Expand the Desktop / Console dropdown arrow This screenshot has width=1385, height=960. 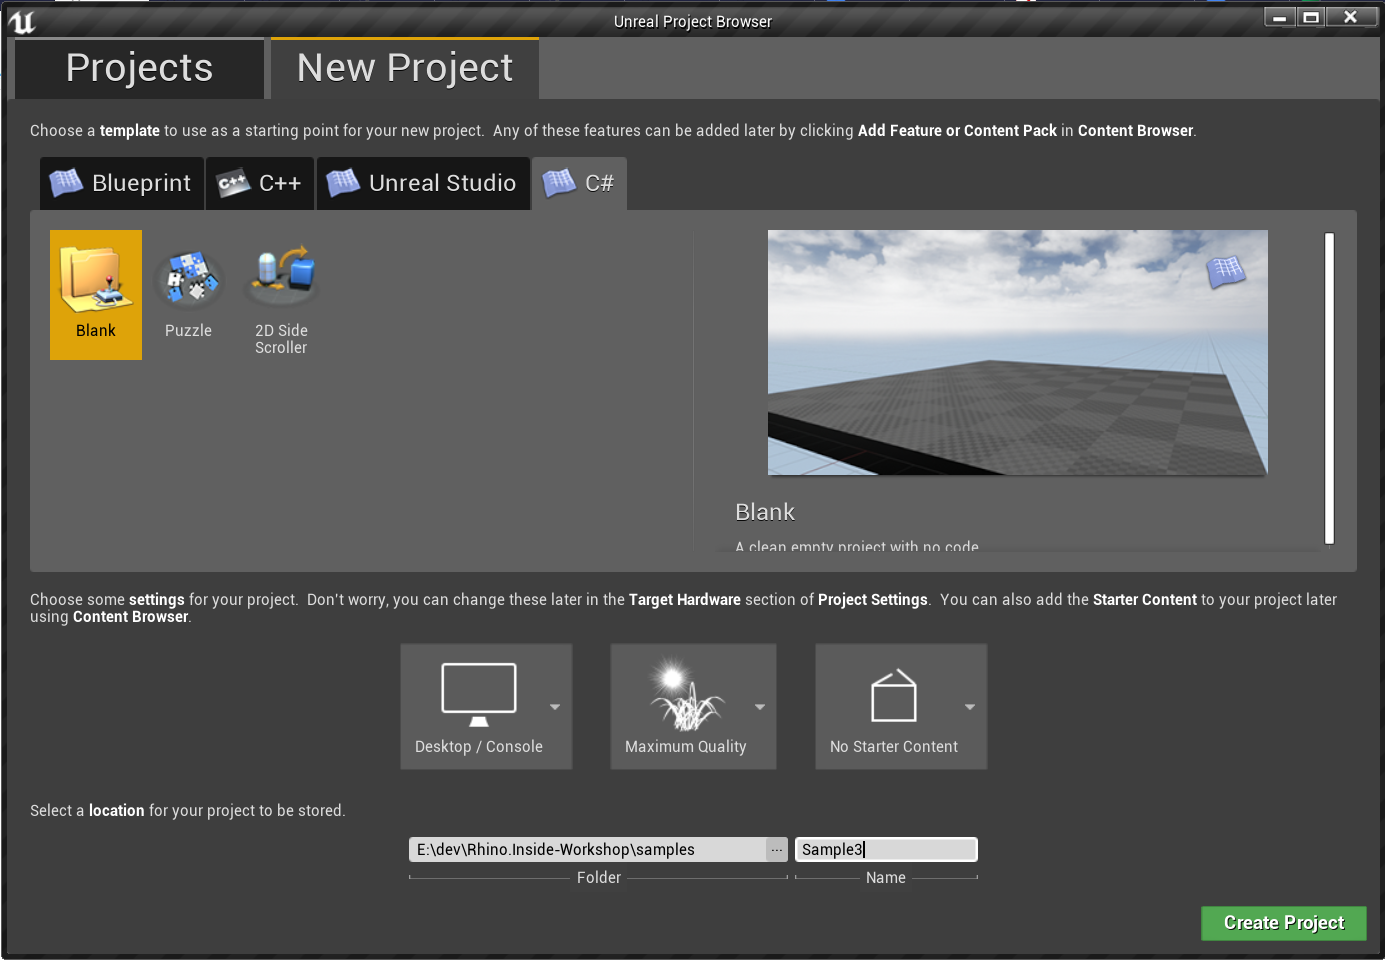[x=555, y=707]
